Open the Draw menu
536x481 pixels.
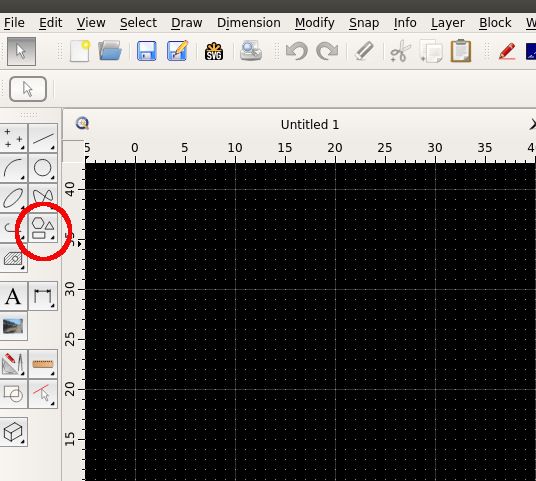click(187, 23)
